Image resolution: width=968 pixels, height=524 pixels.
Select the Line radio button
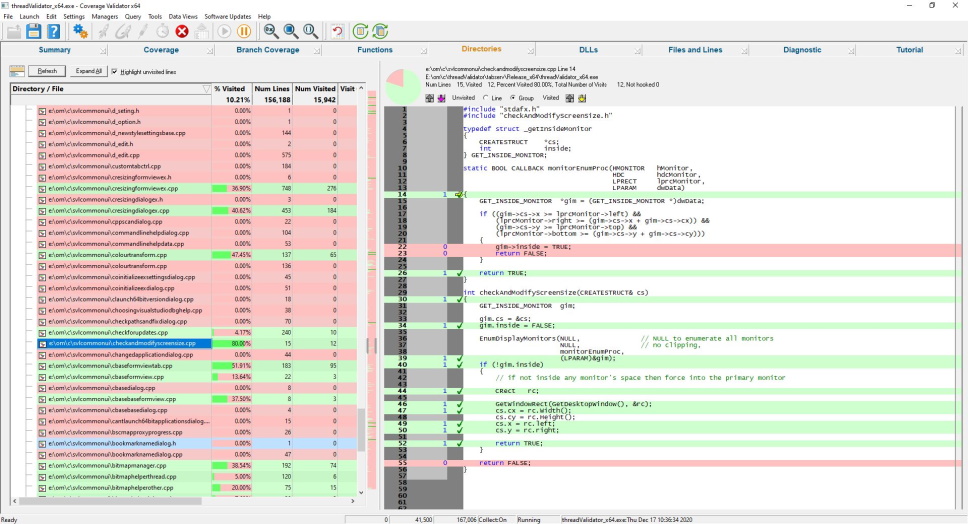tap(485, 98)
